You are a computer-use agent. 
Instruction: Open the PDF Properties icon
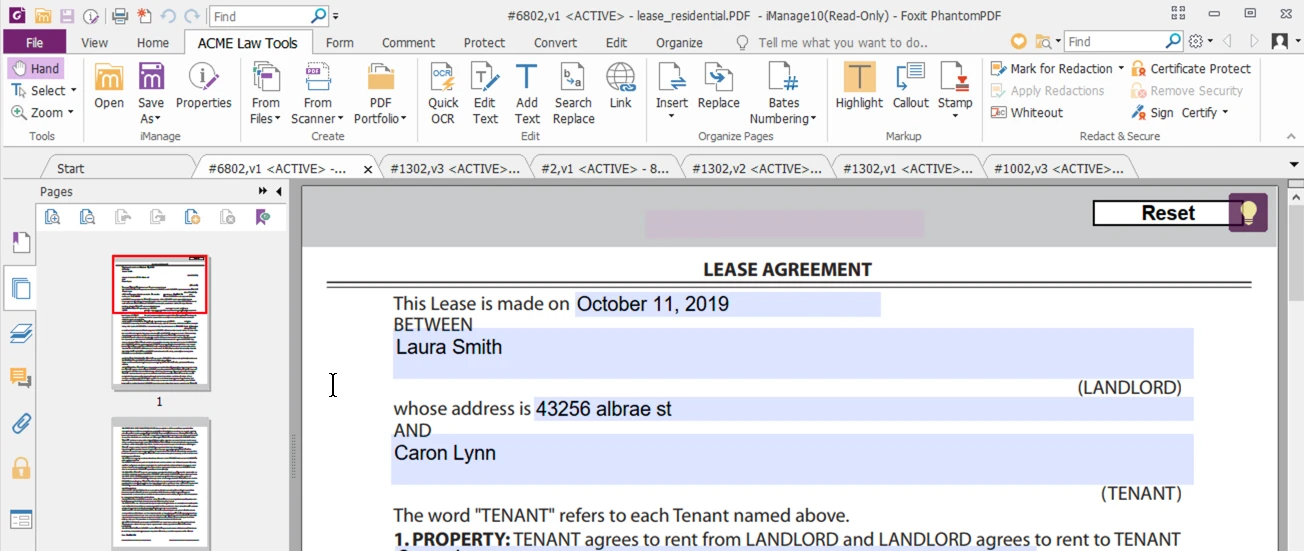click(203, 86)
